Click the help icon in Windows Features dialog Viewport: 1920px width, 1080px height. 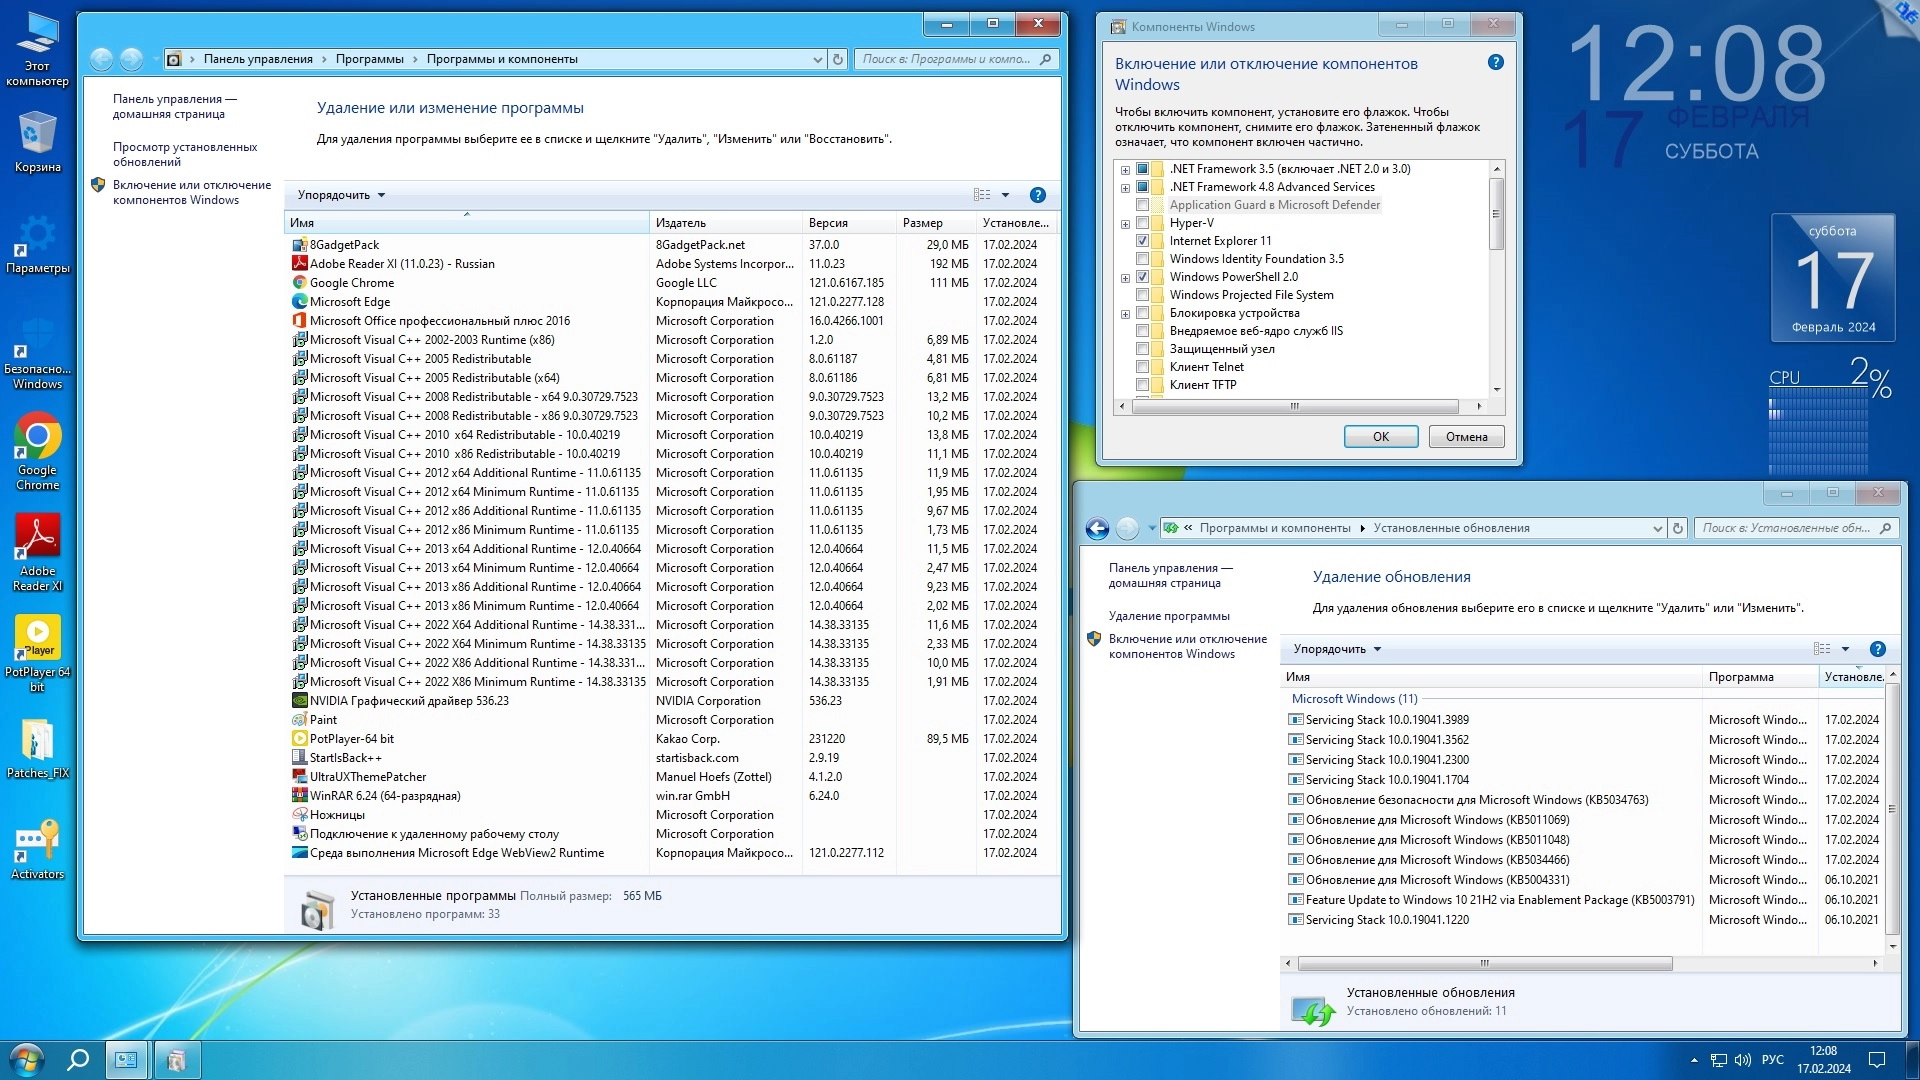(1495, 62)
